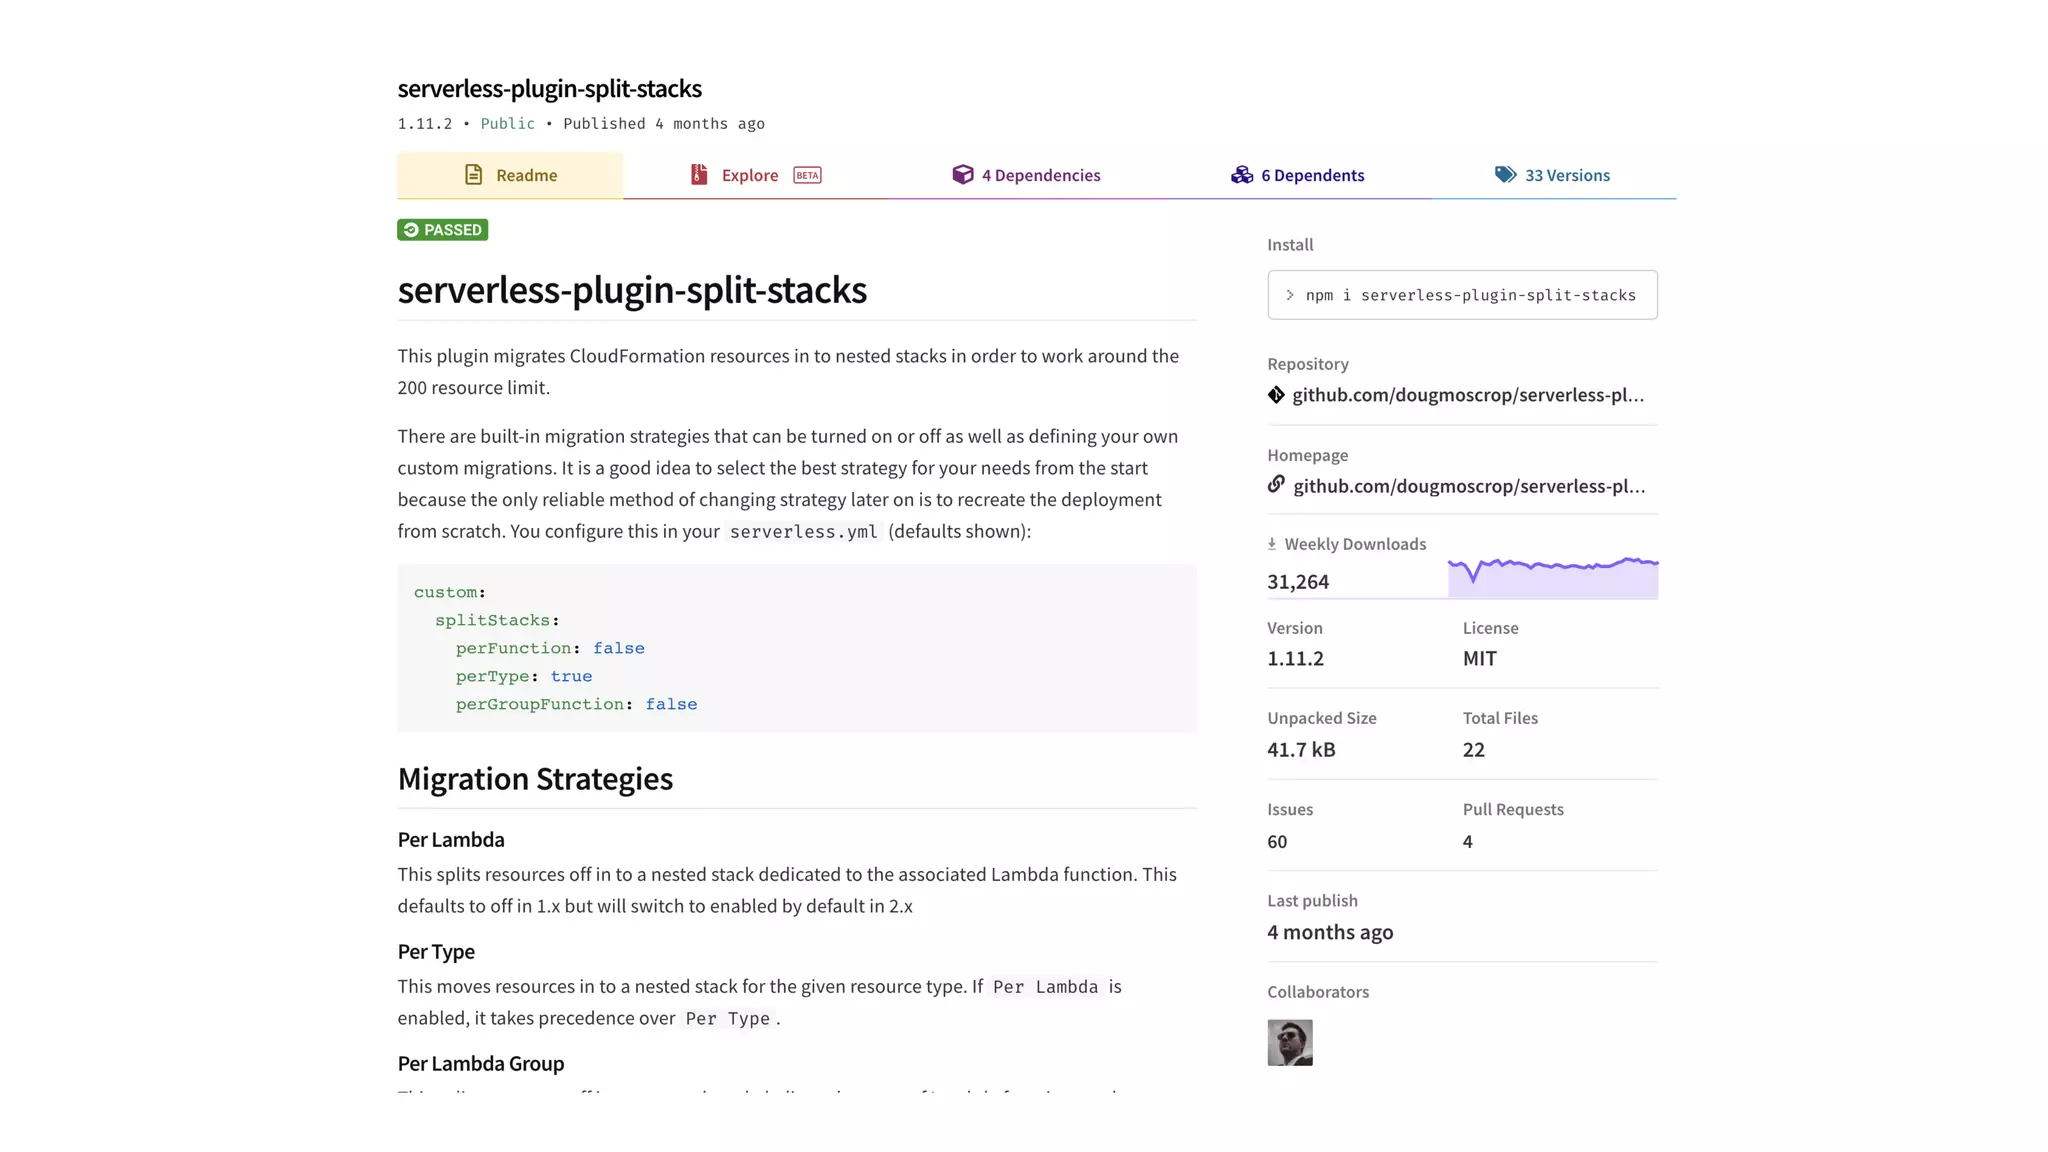Click the weekly downloads sparkline chart
The width and height of the screenshot is (2048, 1152).
tap(1552, 578)
